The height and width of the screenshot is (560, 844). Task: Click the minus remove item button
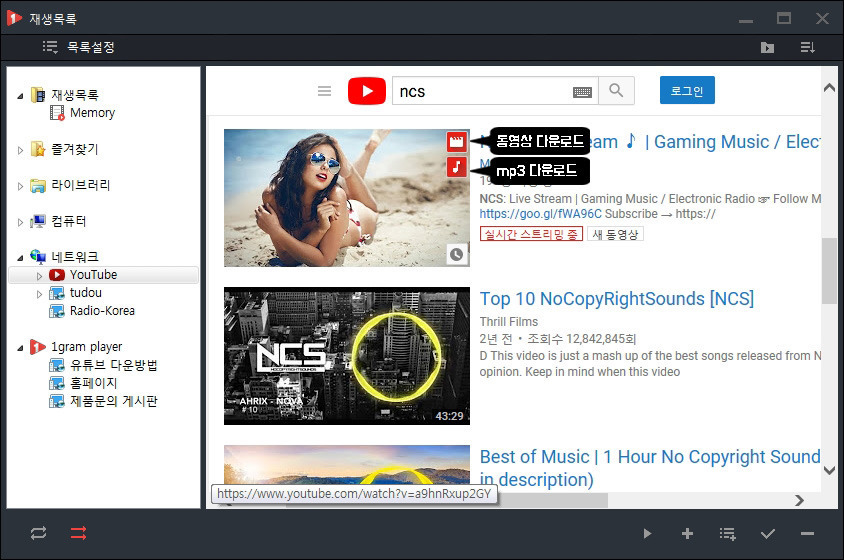[x=807, y=534]
